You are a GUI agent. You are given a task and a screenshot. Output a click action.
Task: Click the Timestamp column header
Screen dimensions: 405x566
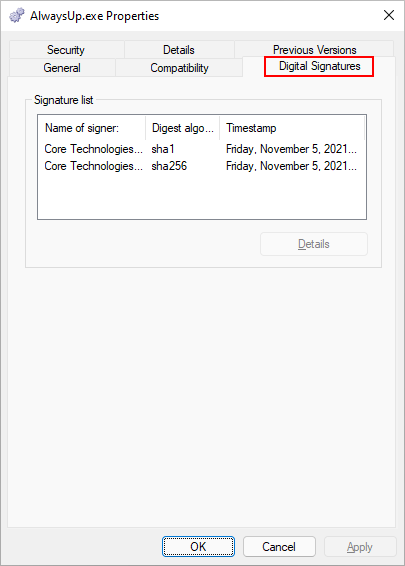(x=292, y=128)
